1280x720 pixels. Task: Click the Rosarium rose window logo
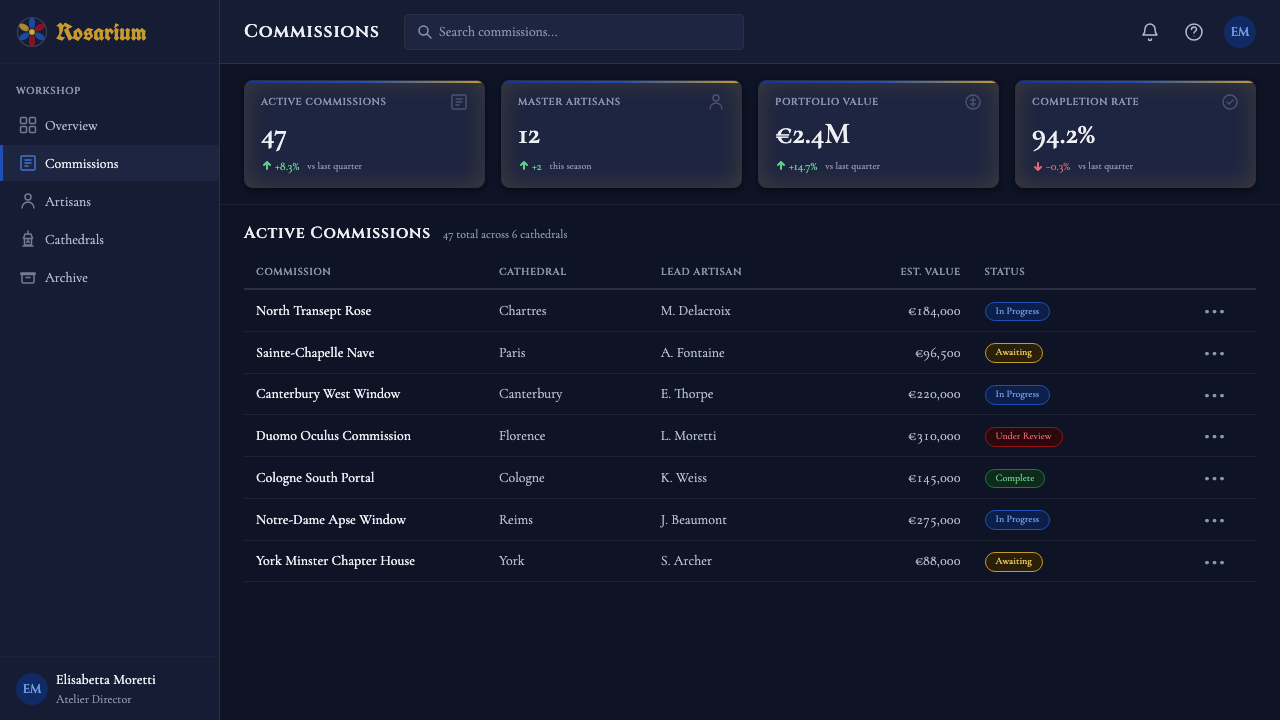[32, 32]
